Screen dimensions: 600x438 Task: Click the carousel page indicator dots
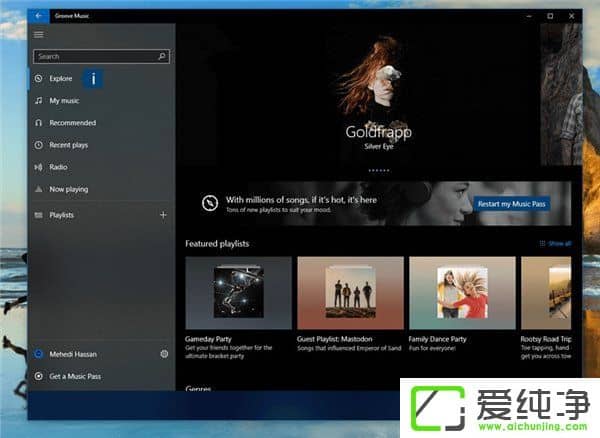378,171
